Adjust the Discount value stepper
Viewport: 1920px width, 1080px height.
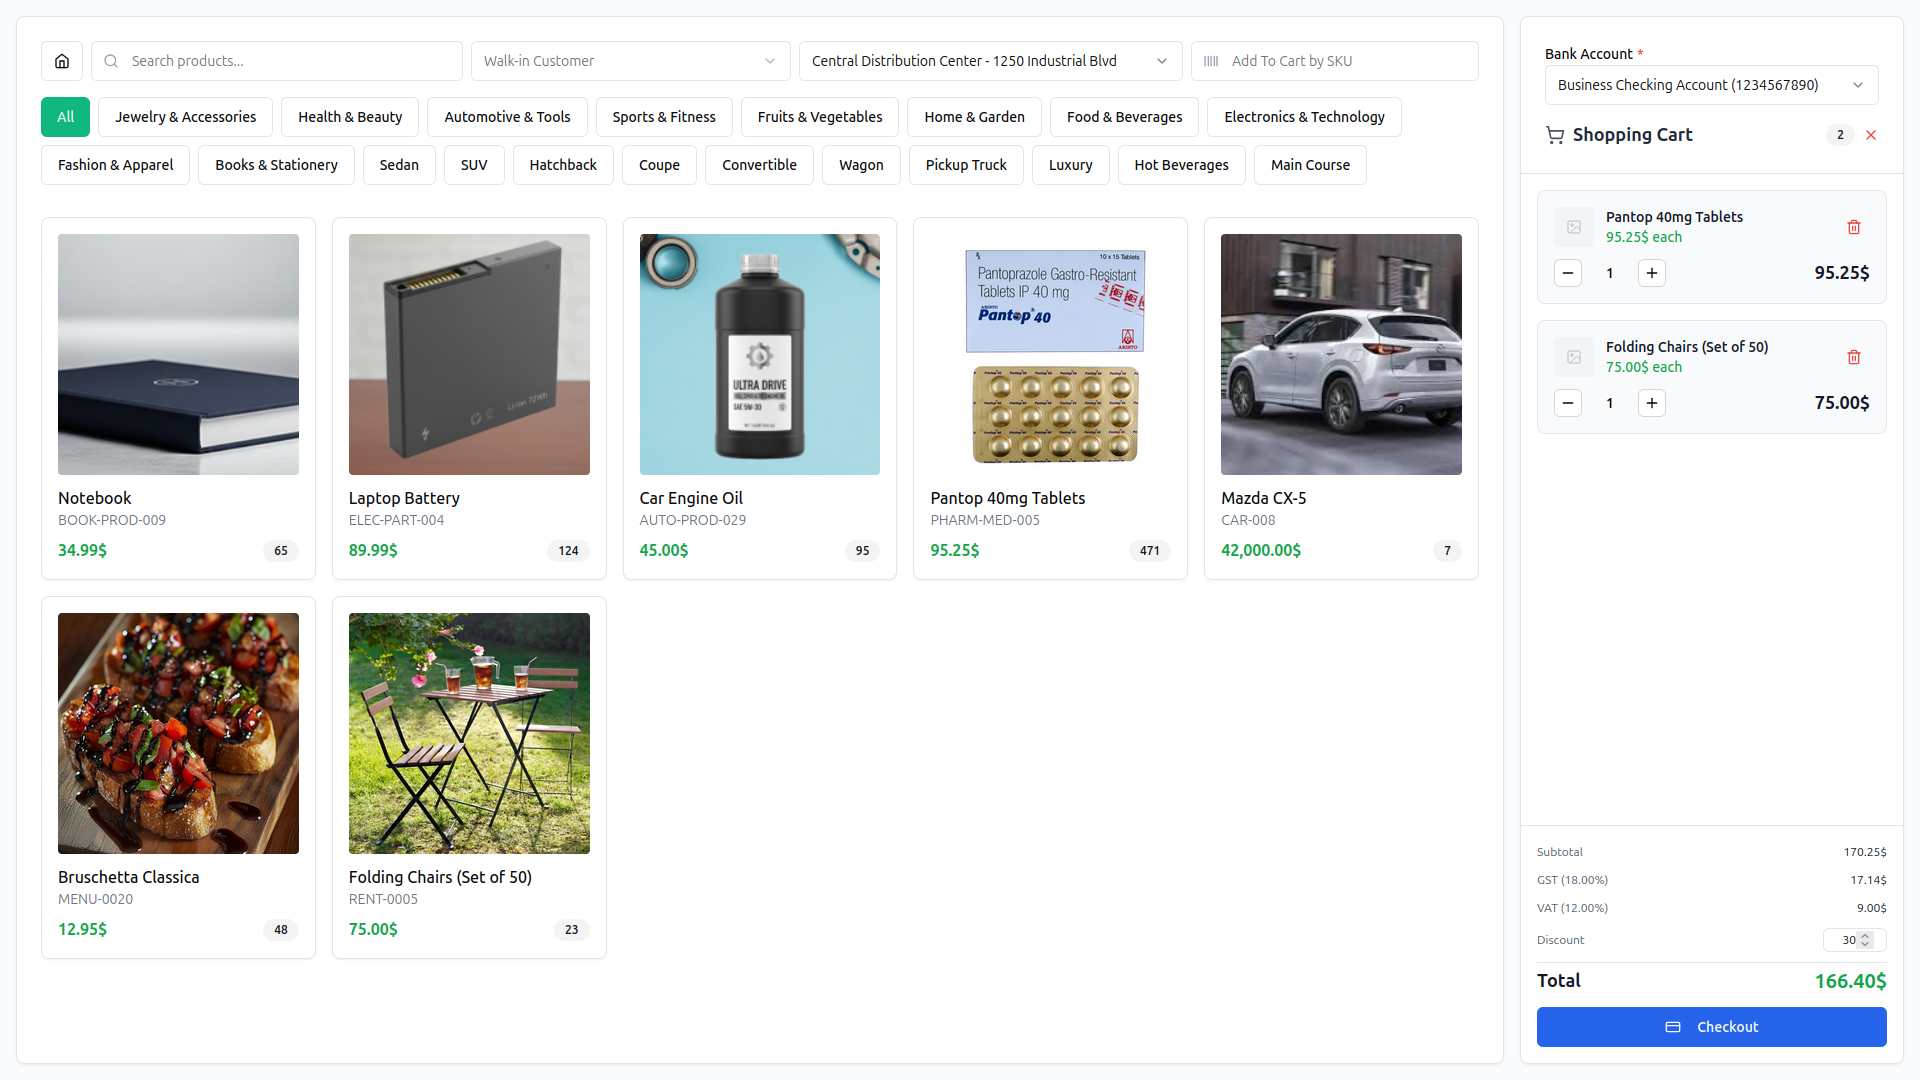pos(1864,940)
